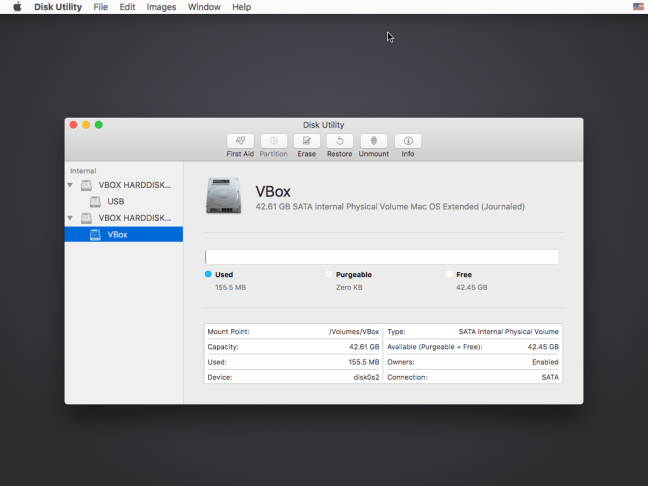Open the Window menu

tap(204, 7)
